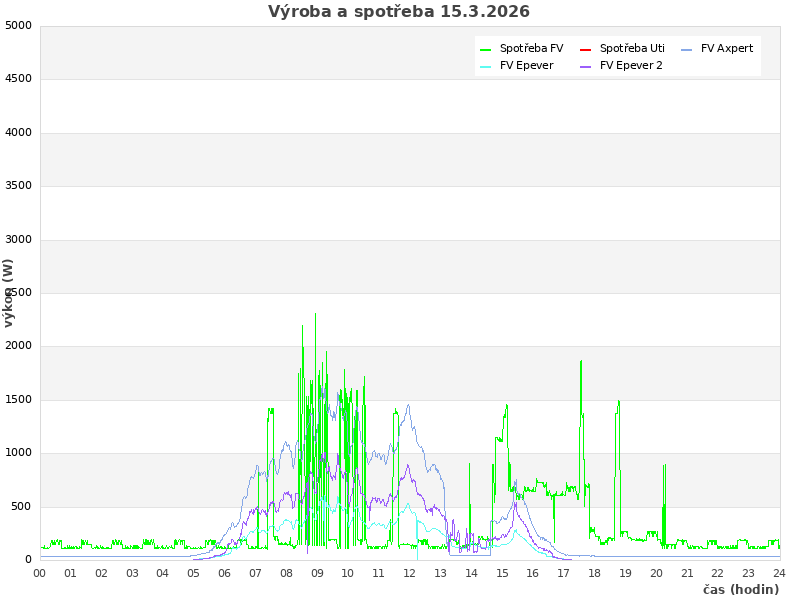Click the green Spotřeba FV legend swatch

pos(486,49)
